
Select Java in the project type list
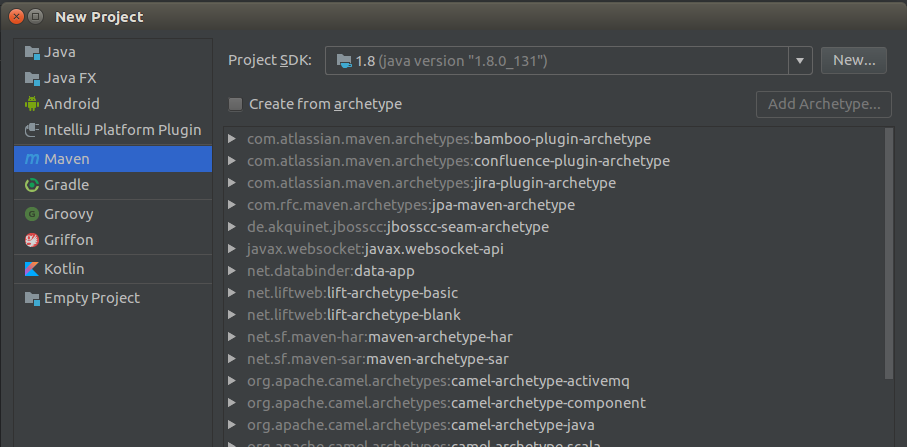(113, 52)
